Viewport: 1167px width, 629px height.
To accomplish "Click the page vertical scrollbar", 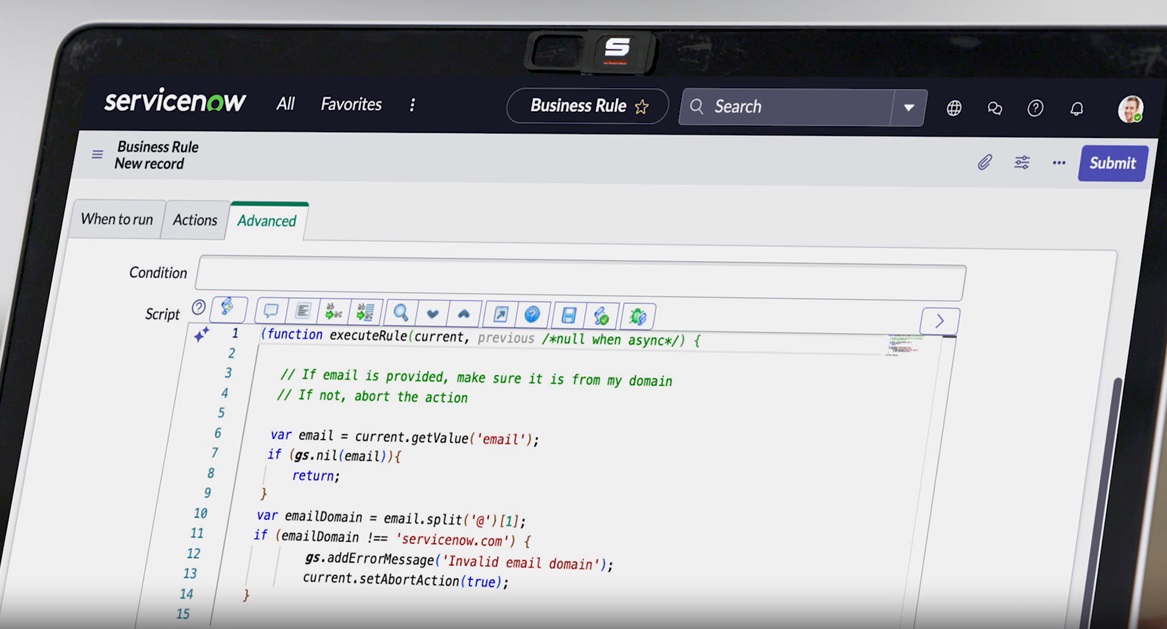I will 1106,503.
